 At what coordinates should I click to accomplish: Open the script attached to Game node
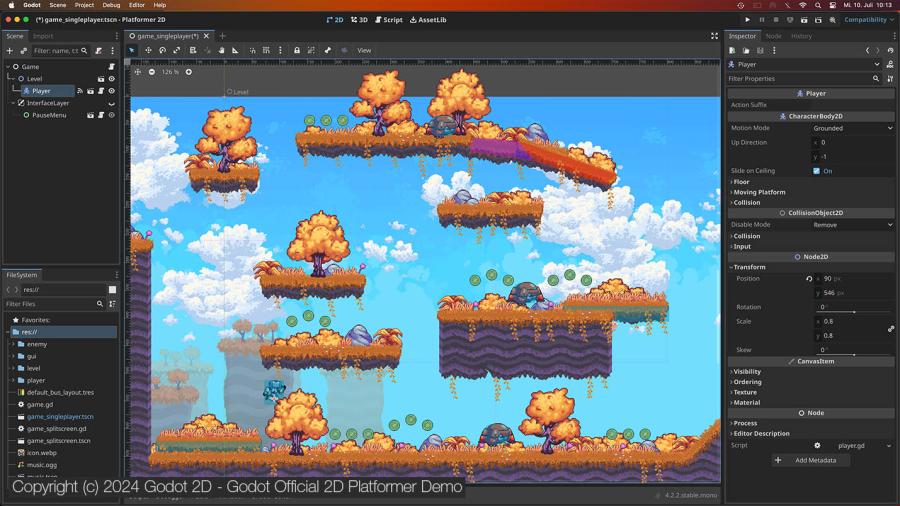coord(111,67)
